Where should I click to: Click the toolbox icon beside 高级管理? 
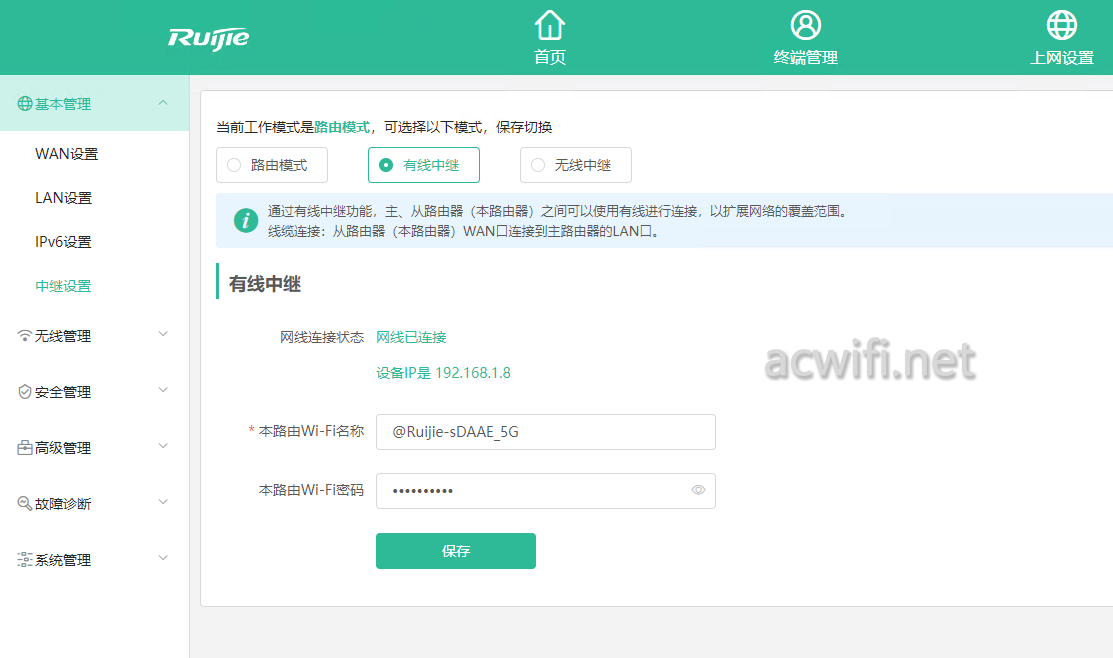point(25,448)
